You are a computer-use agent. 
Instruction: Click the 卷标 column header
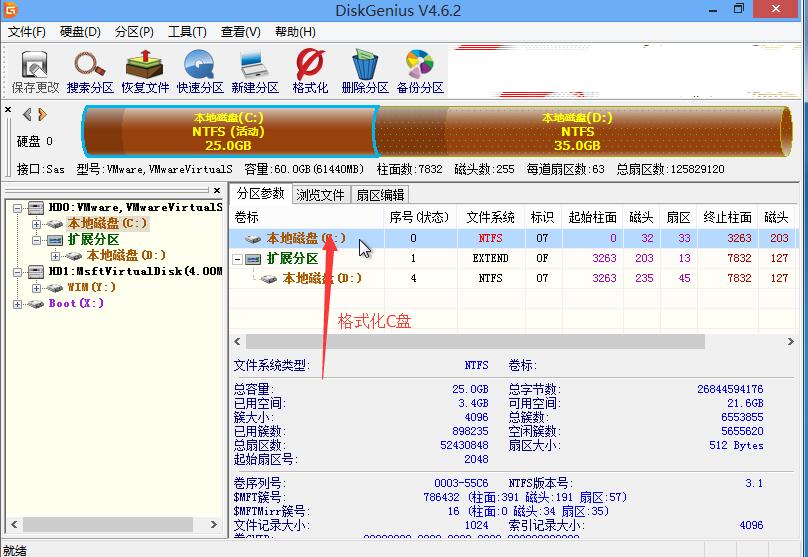(x=307, y=217)
